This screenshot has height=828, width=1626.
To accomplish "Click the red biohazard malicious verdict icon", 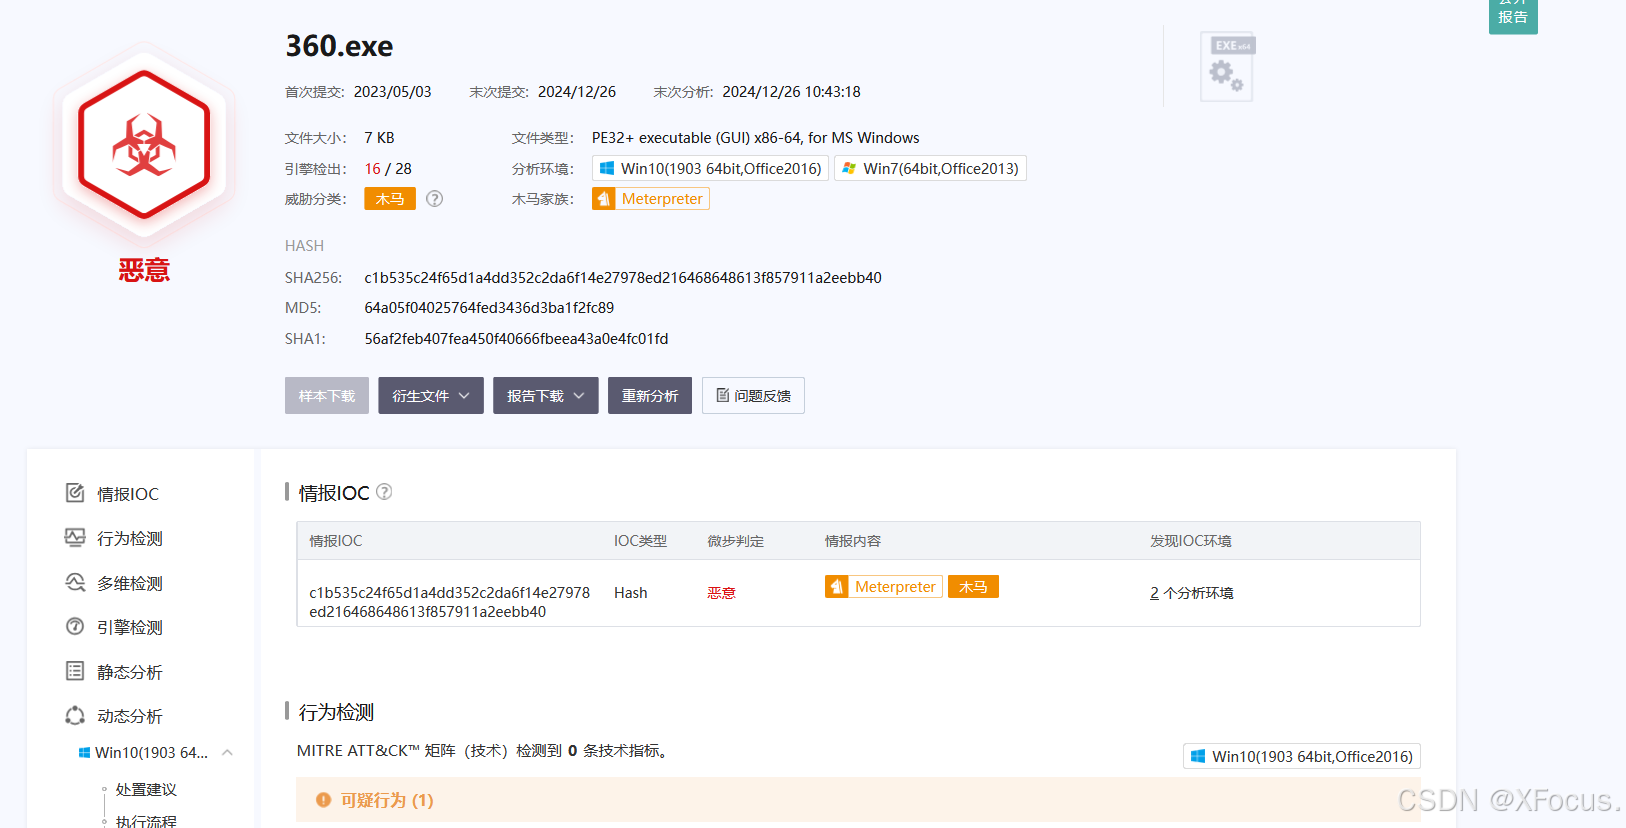I will 144,144.
